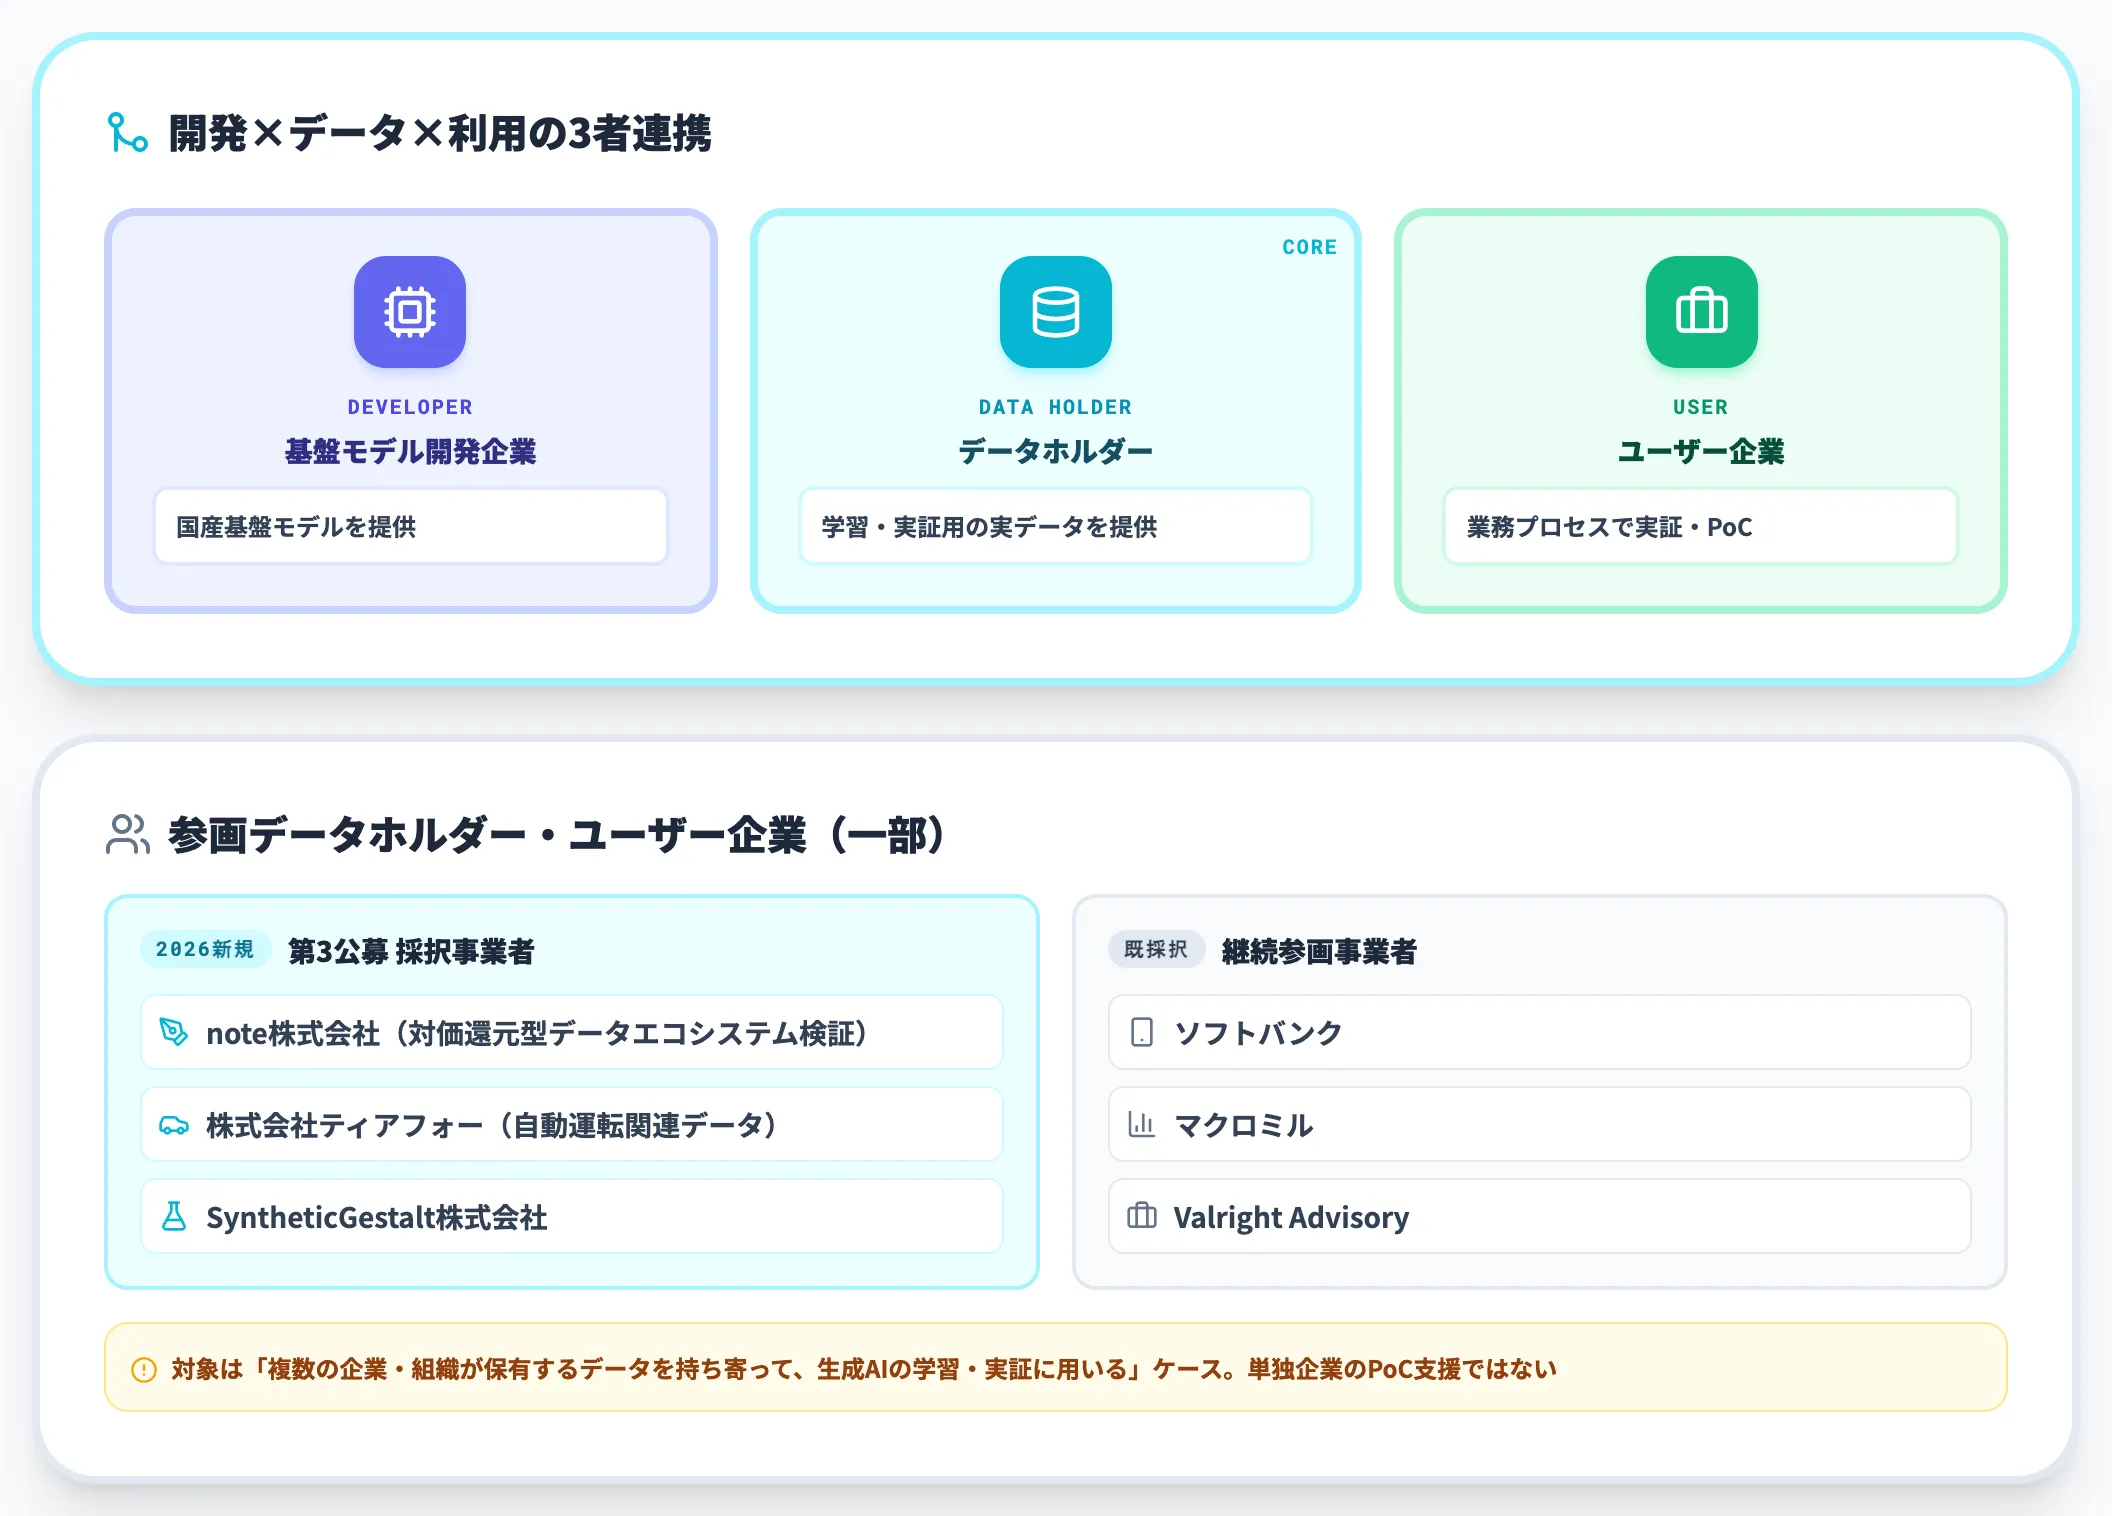
Task: Click the 学習・実証用の実データを提供 box
Action: tap(1056, 527)
